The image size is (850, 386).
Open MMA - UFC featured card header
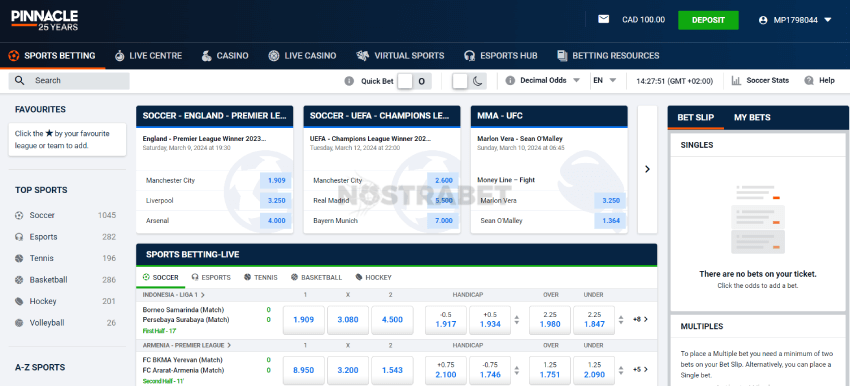pyautogui.click(x=549, y=116)
